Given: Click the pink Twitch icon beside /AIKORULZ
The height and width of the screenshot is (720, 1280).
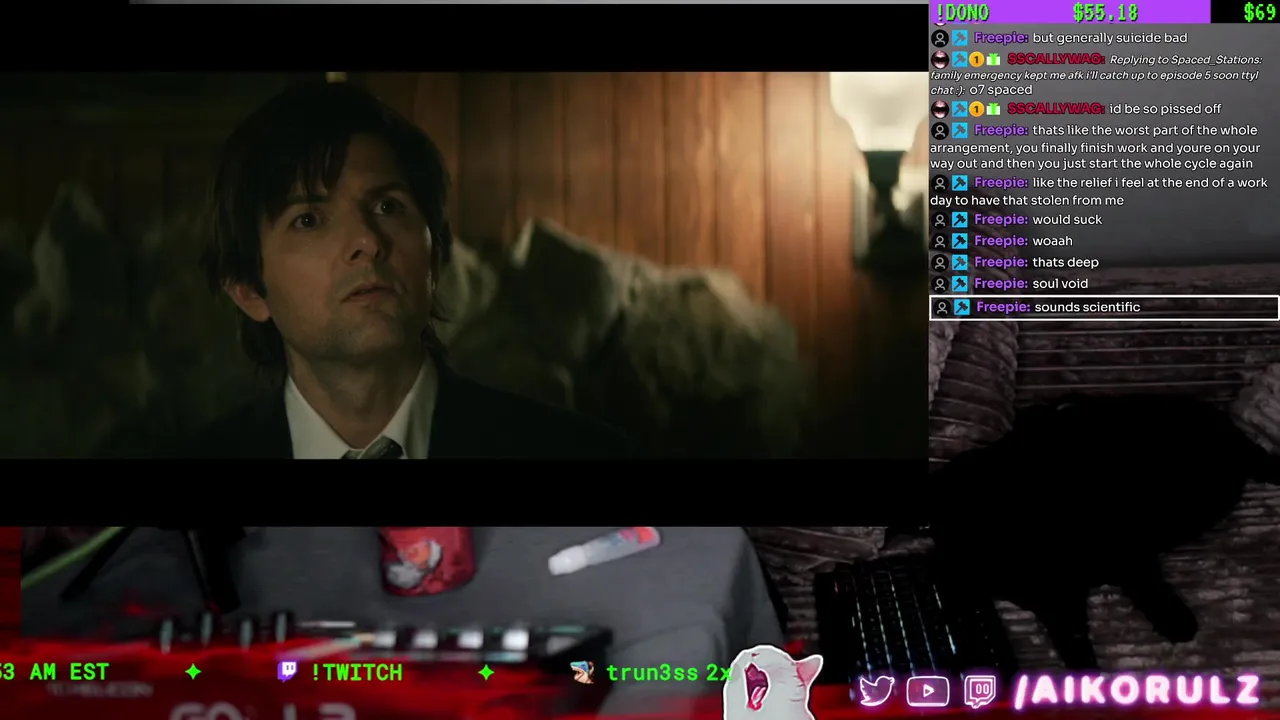Looking at the screenshot, I should click(980, 691).
